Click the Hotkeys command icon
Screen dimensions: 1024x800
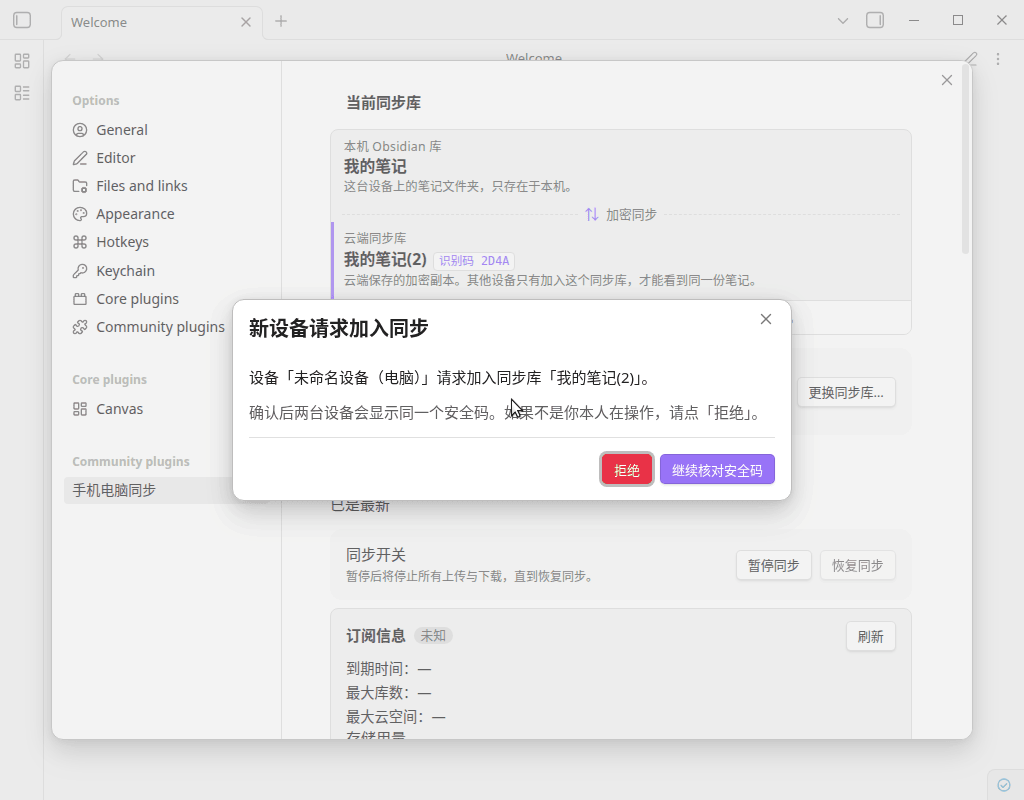click(80, 242)
